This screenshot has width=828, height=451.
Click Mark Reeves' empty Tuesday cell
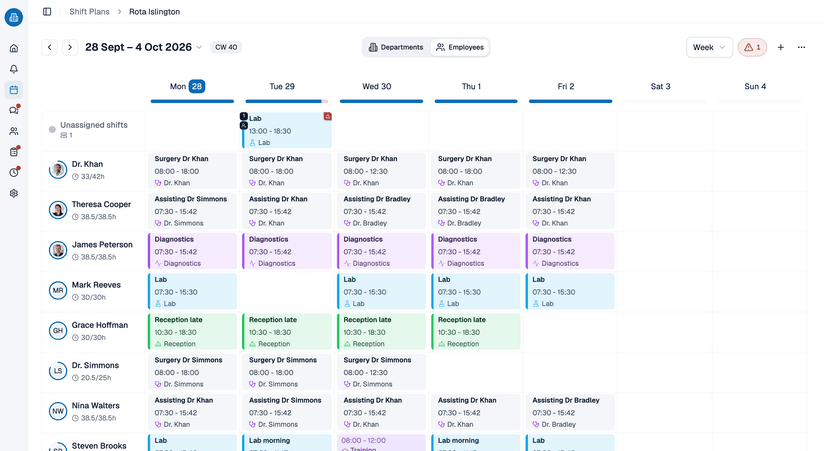[287, 291]
